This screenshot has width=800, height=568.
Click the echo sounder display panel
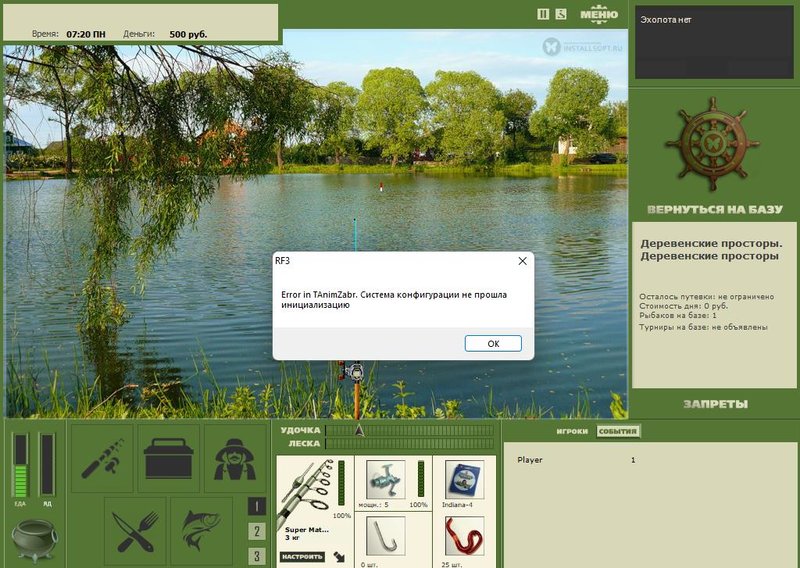point(713,43)
